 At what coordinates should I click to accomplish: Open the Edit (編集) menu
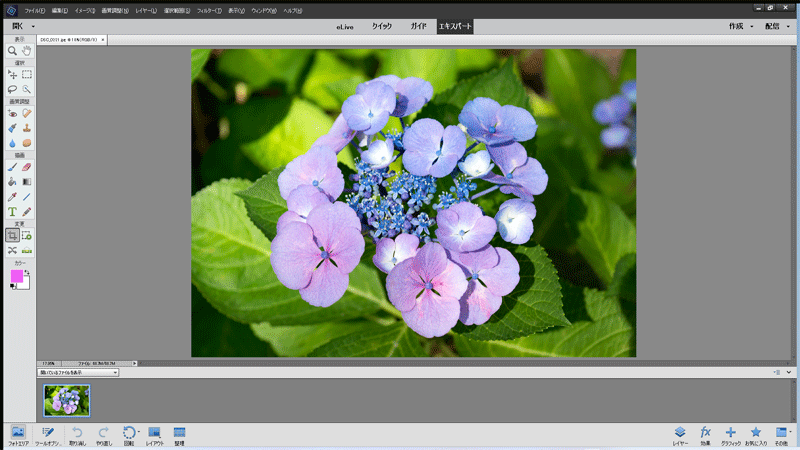60,11
